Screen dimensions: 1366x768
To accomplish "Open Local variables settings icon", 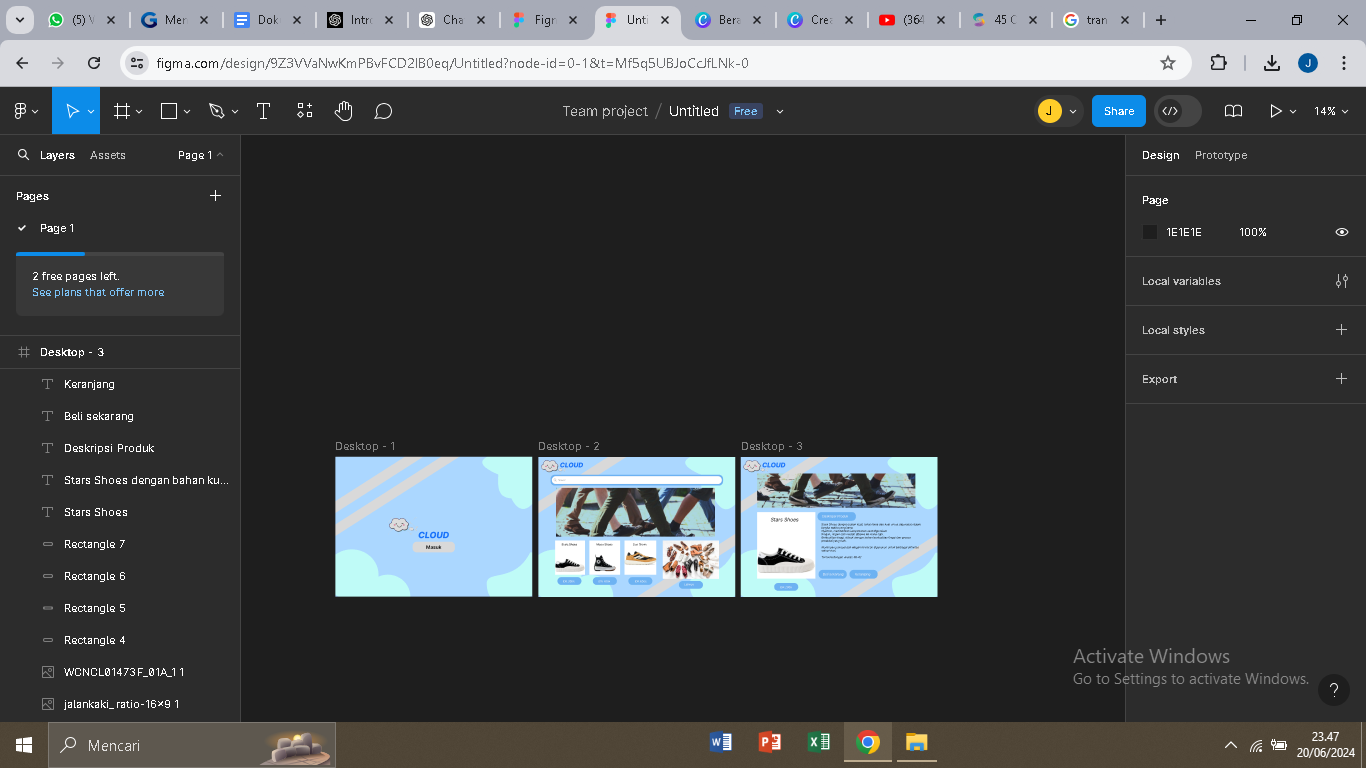I will pos(1342,281).
